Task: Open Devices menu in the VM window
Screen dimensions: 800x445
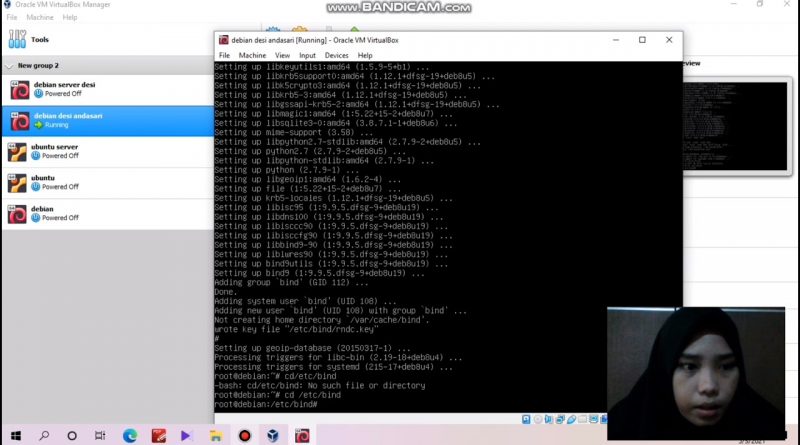Action: pyautogui.click(x=336, y=55)
